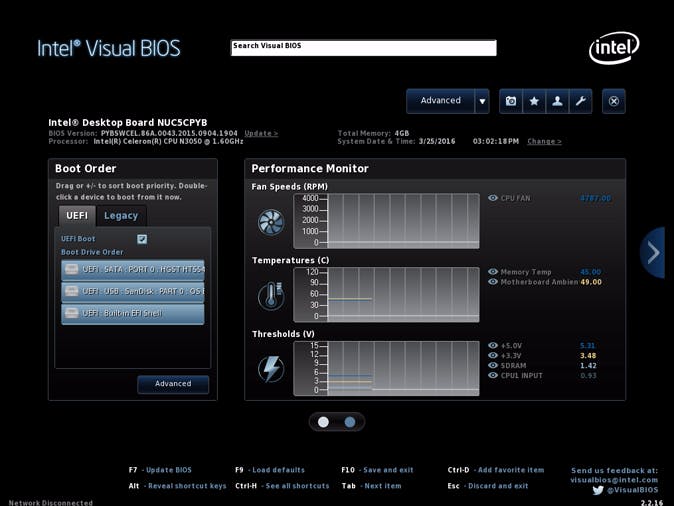Click drive icon of Built-in EFI Shell entry
Screen dimensions: 674x506
pos(71,313)
